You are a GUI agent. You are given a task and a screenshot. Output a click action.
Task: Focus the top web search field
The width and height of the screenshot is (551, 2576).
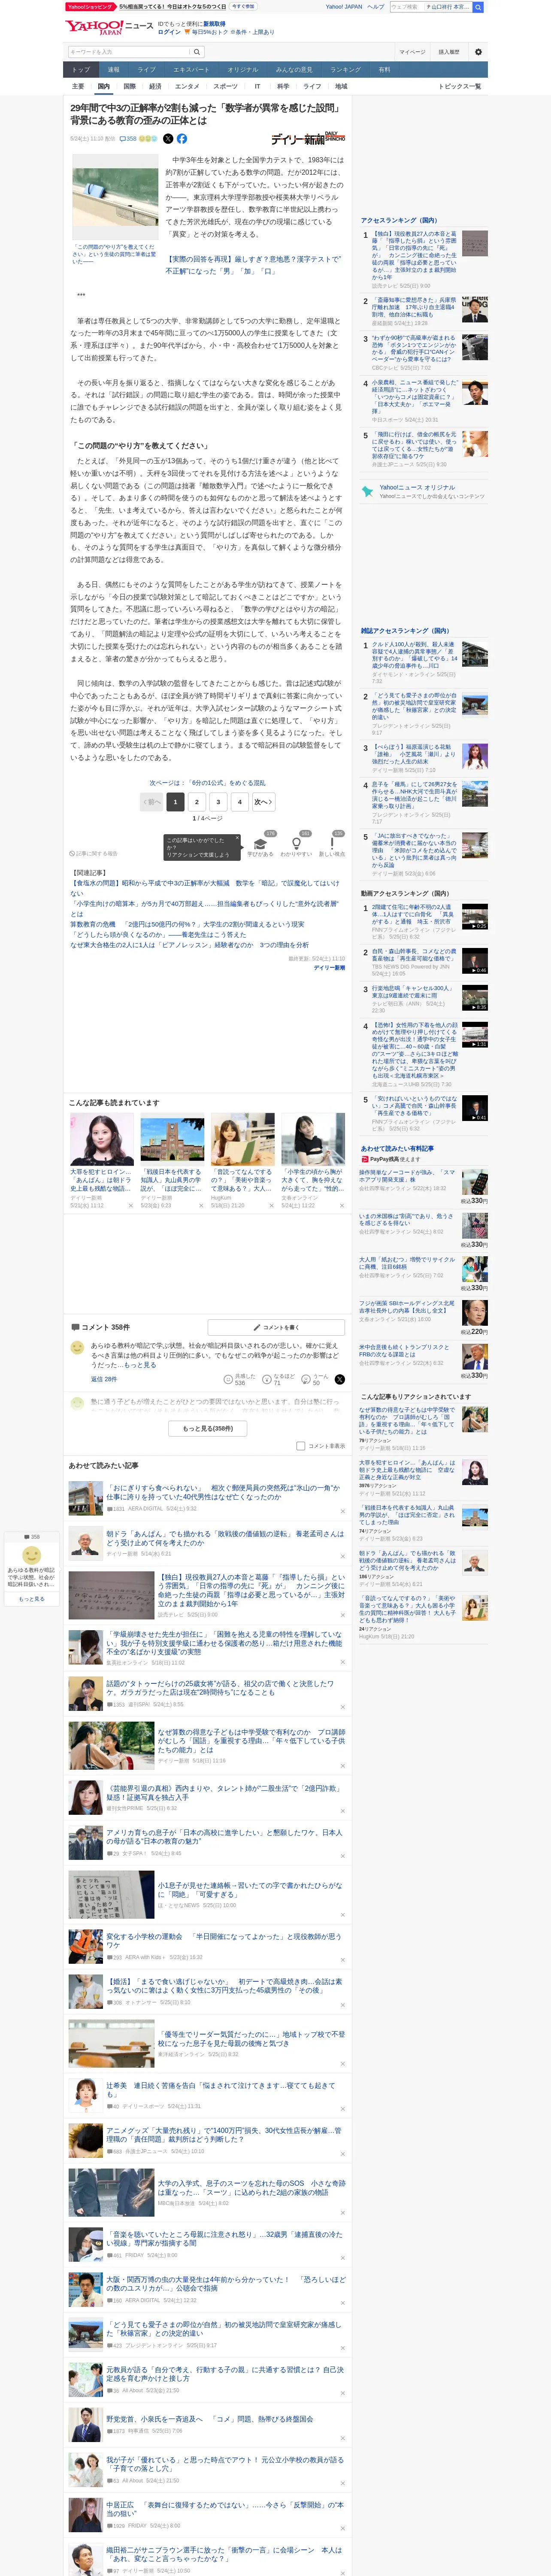[406, 7]
